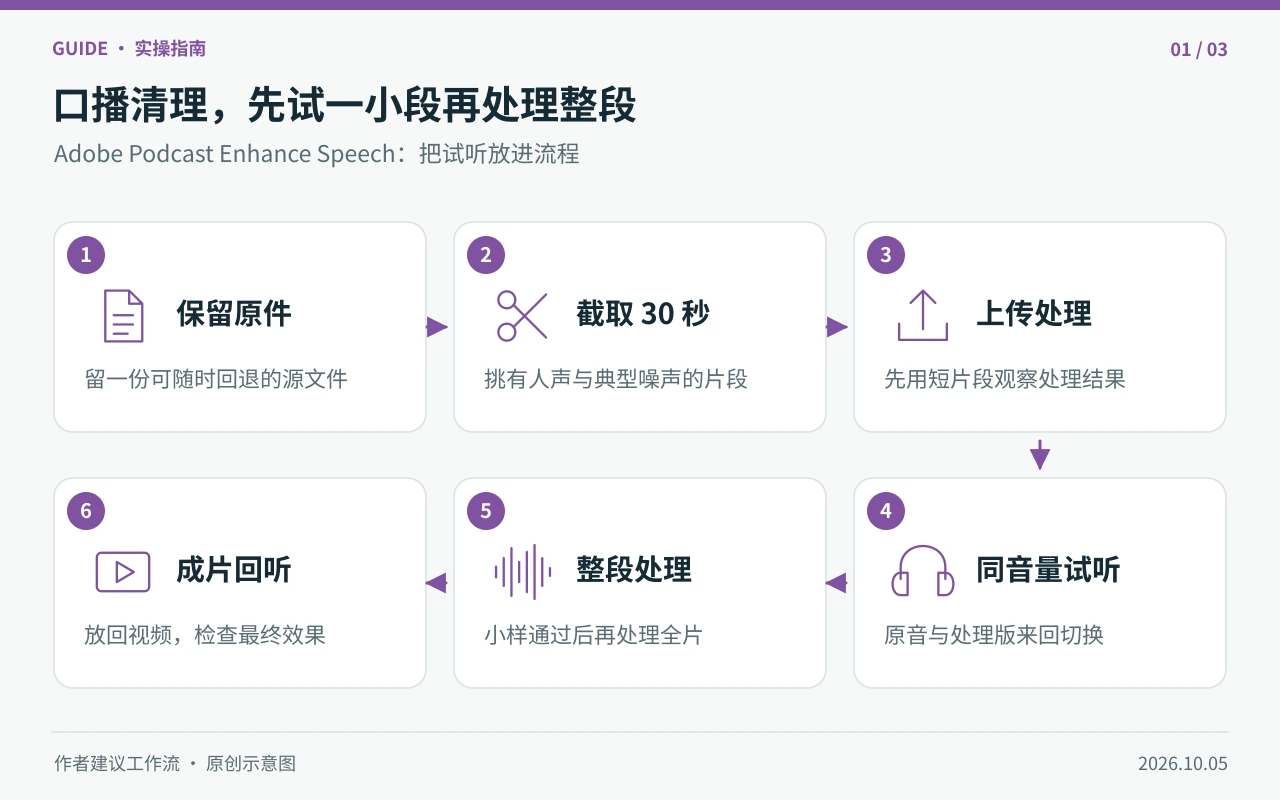1280x800 pixels.
Task: Select the 同音量试听 card heading
Action: point(1048,570)
